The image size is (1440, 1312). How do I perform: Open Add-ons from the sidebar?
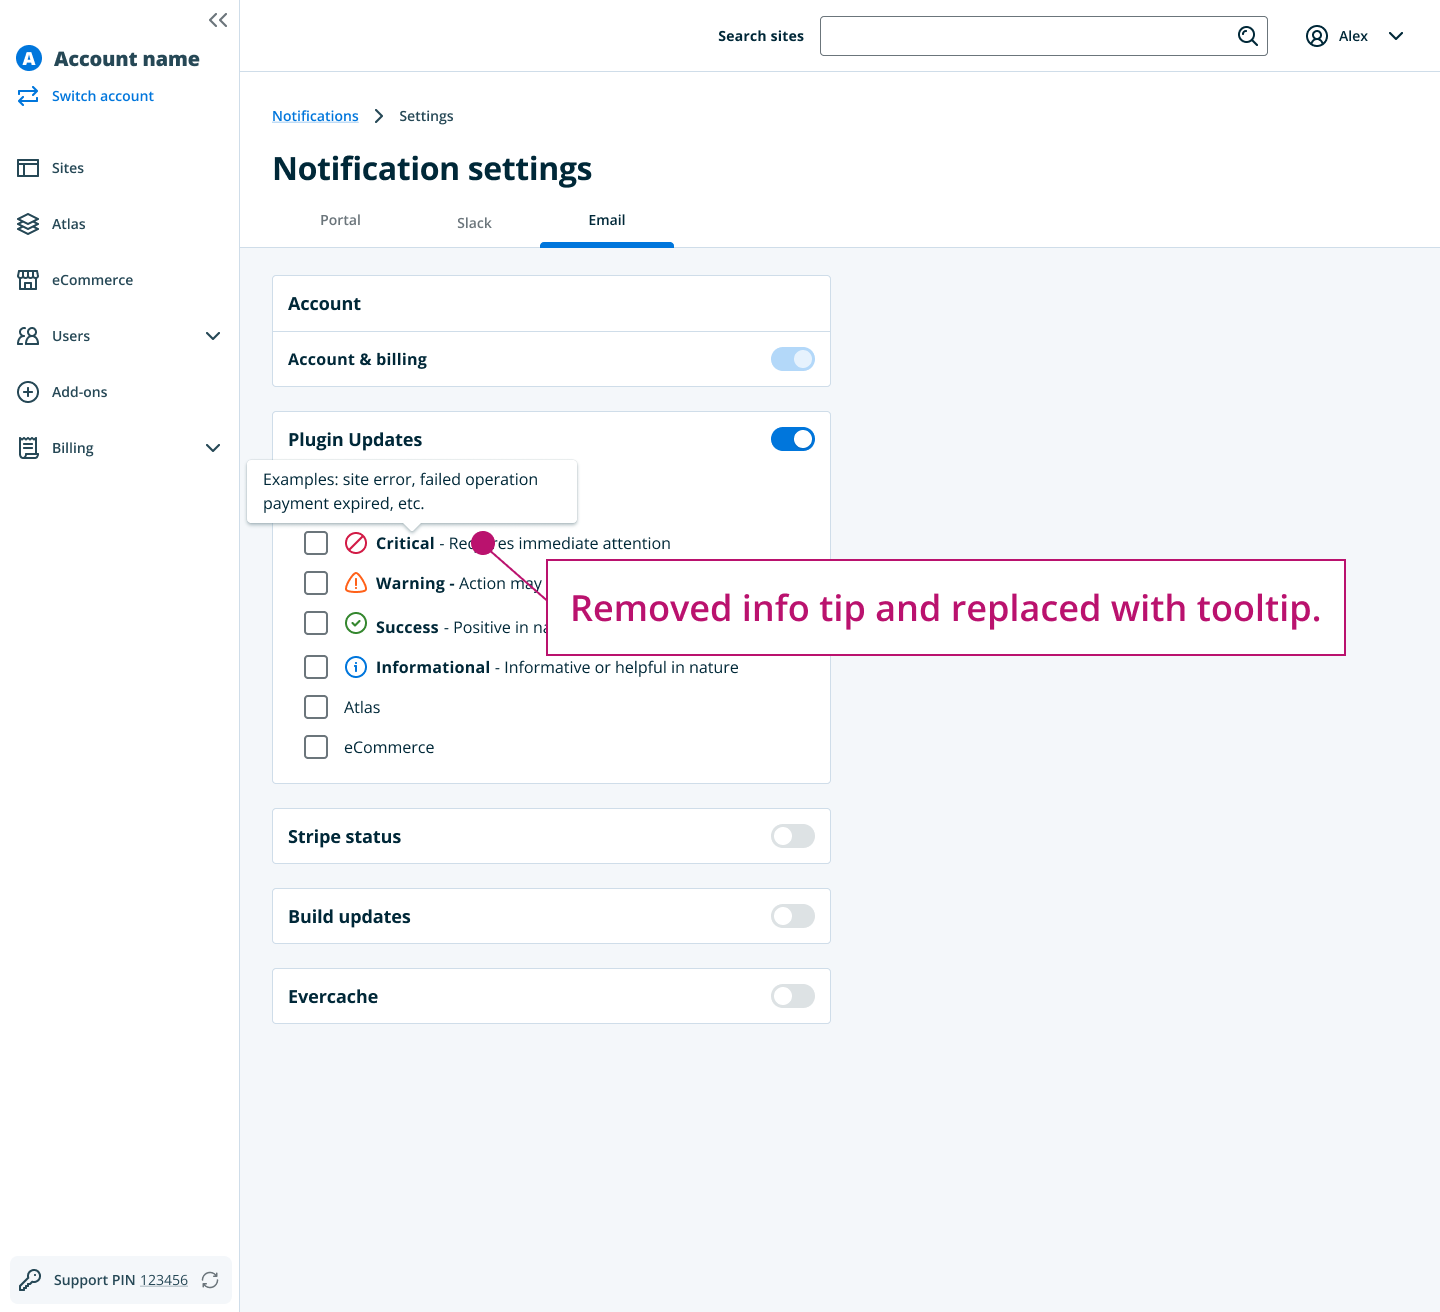pos(28,391)
